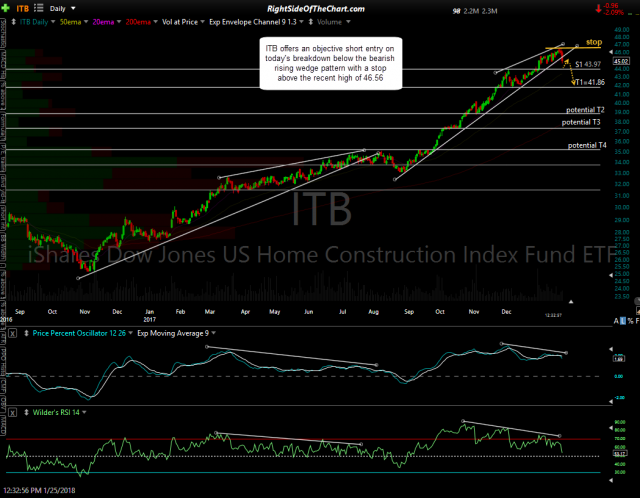This screenshot has height=498, width=640.
Task: Click bottom scale arrow in RSI pane
Action: 611,480
